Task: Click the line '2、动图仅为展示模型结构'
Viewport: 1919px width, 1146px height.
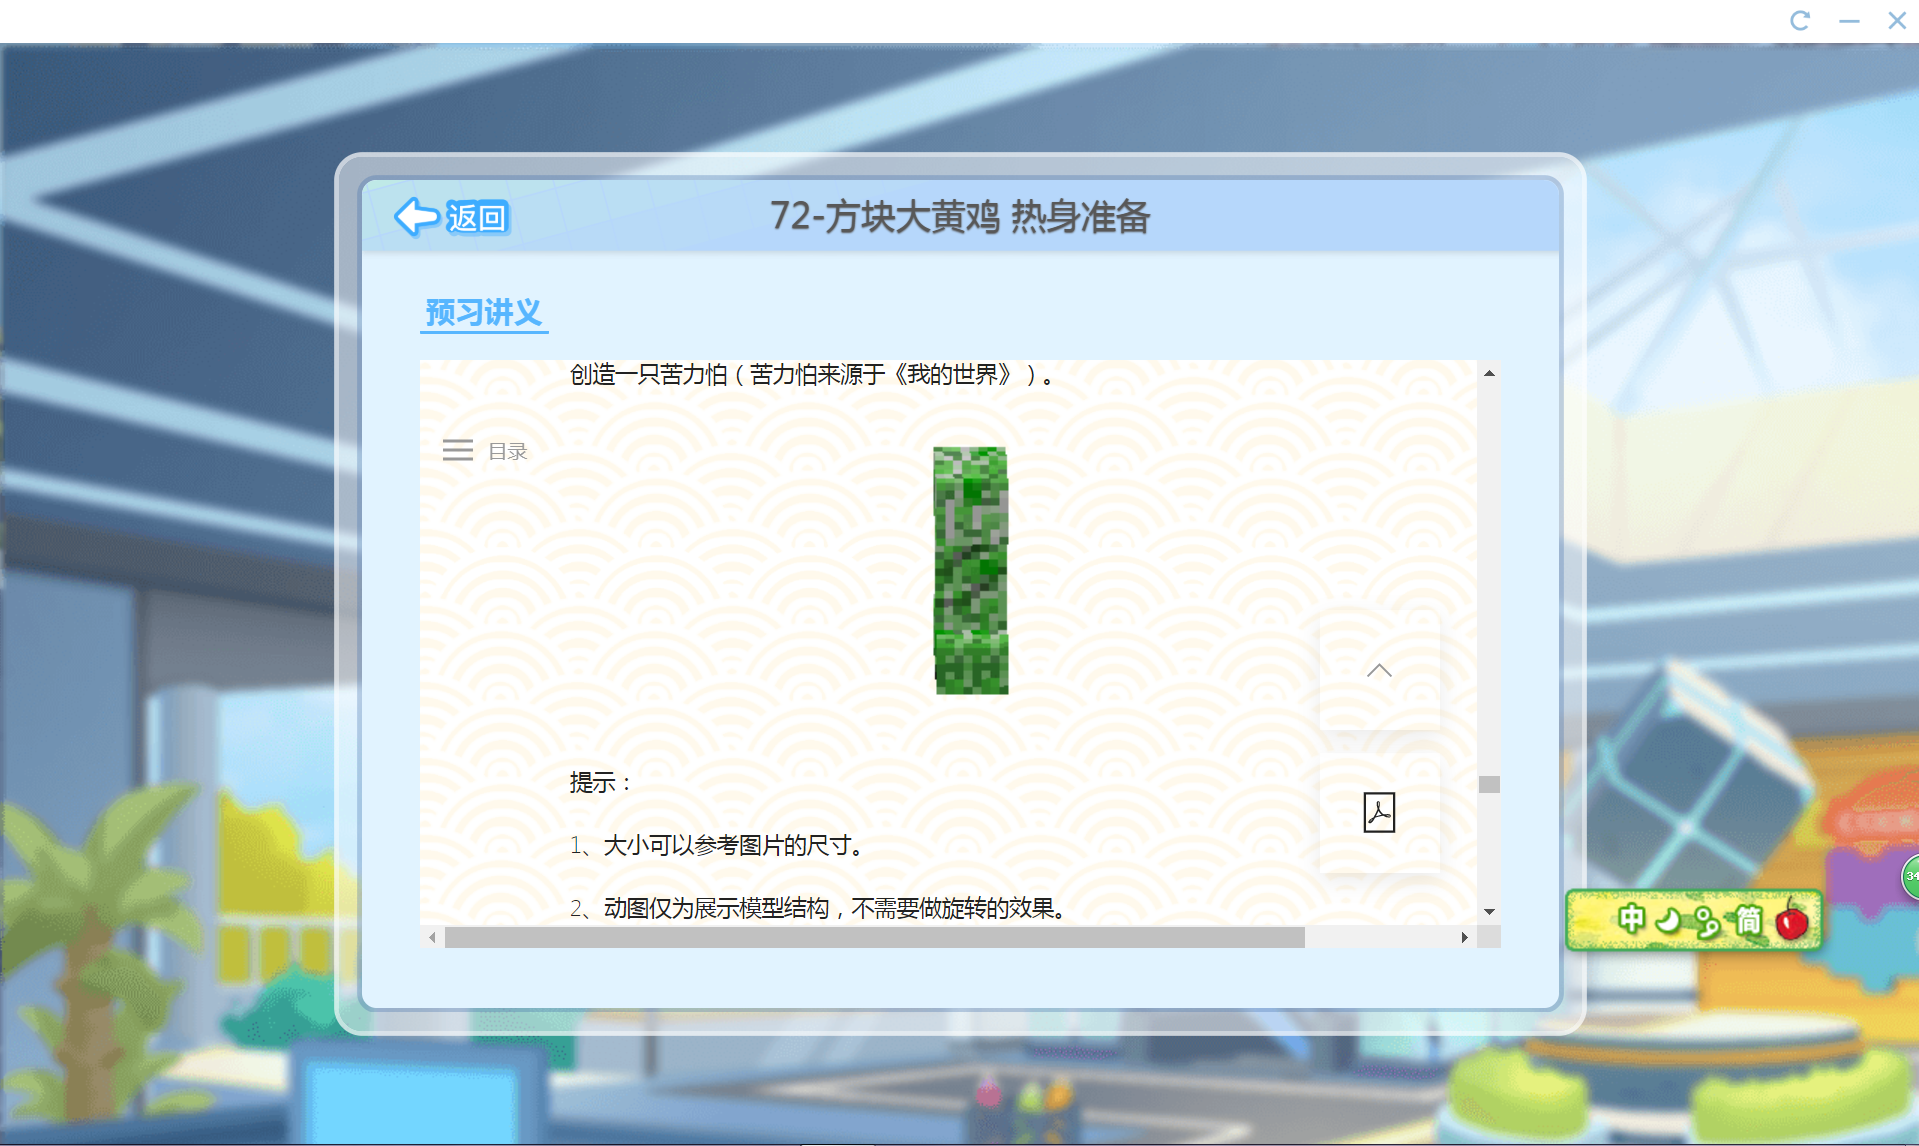Action: 699,908
